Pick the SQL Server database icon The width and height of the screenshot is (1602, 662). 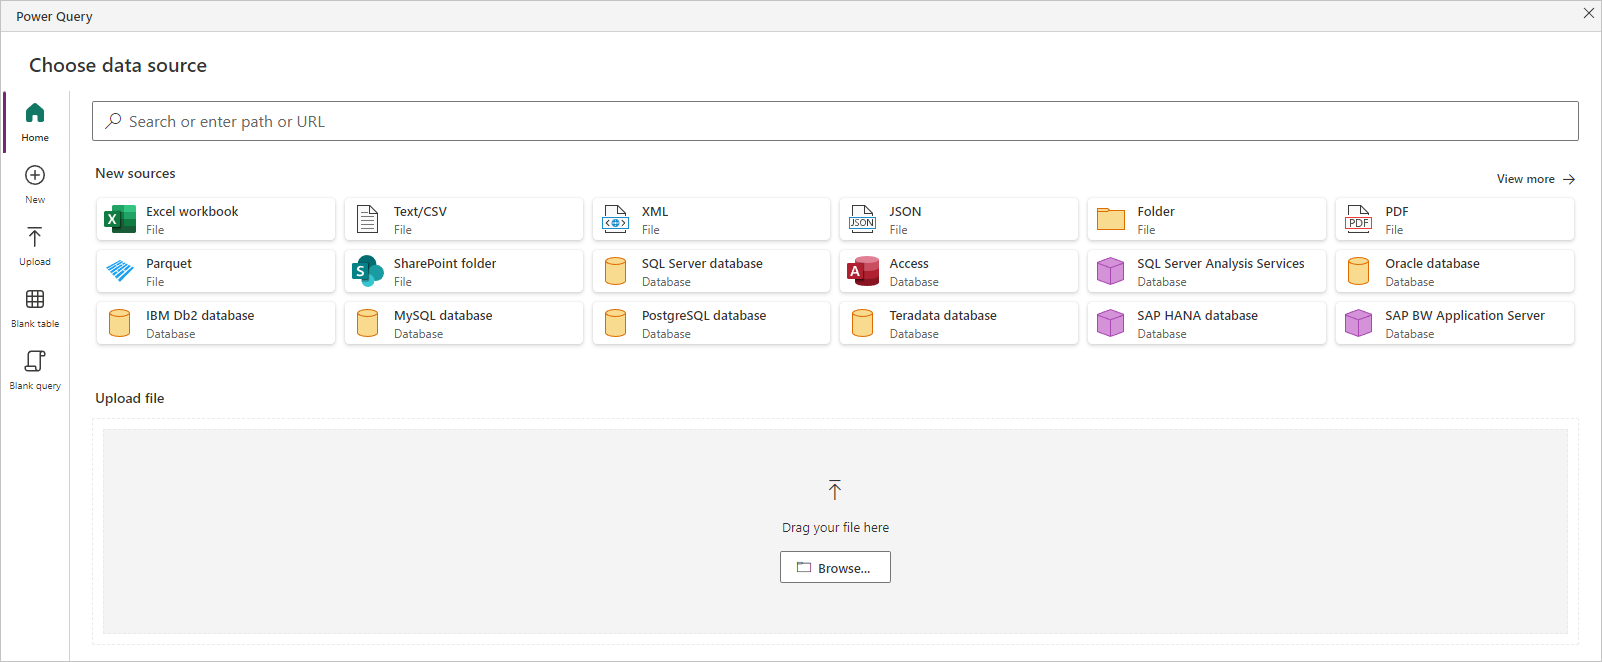coord(616,271)
